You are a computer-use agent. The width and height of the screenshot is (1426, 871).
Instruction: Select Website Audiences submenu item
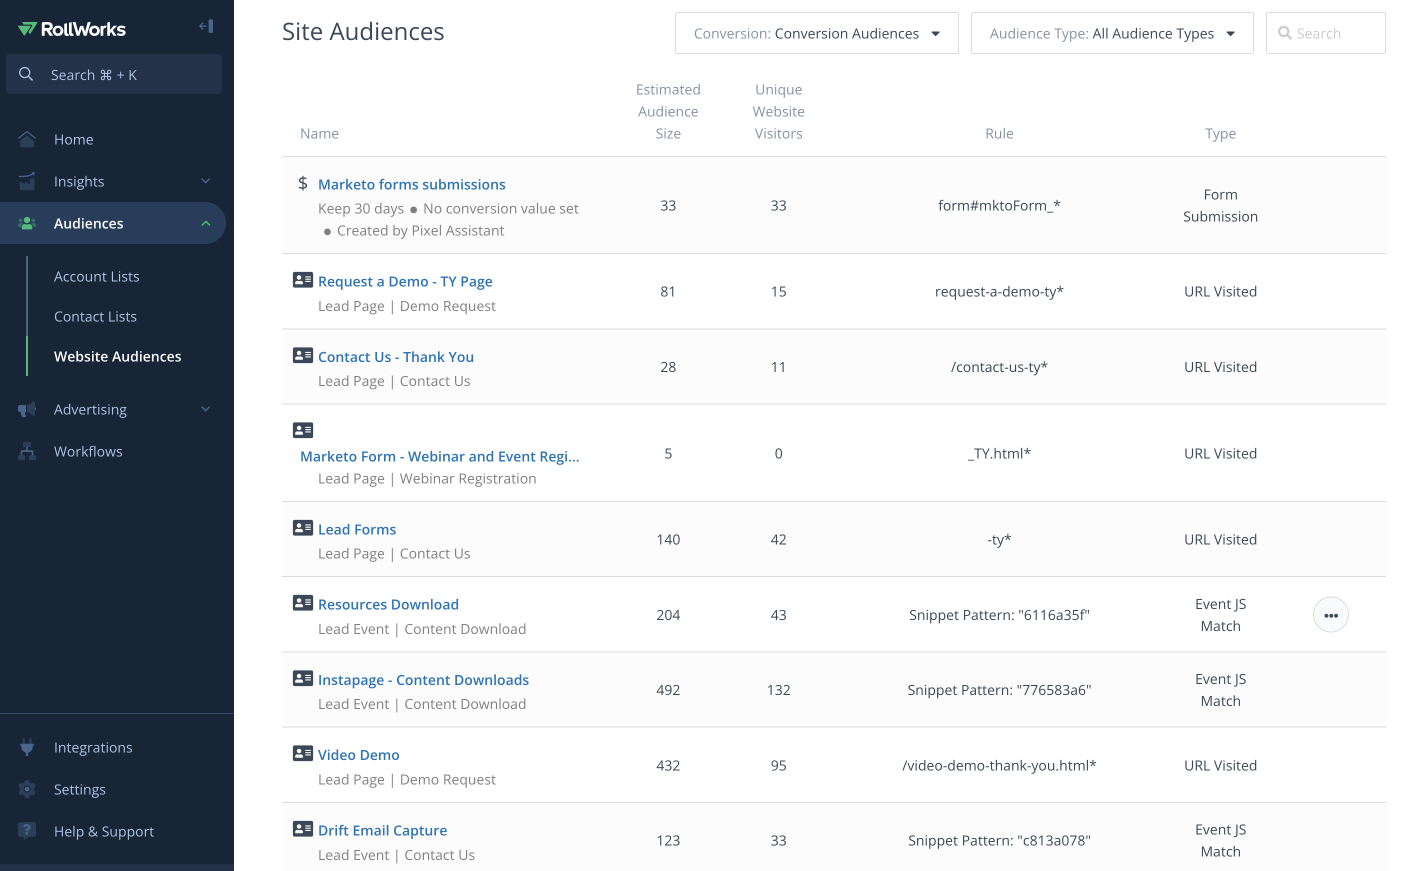pyautogui.click(x=118, y=356)
